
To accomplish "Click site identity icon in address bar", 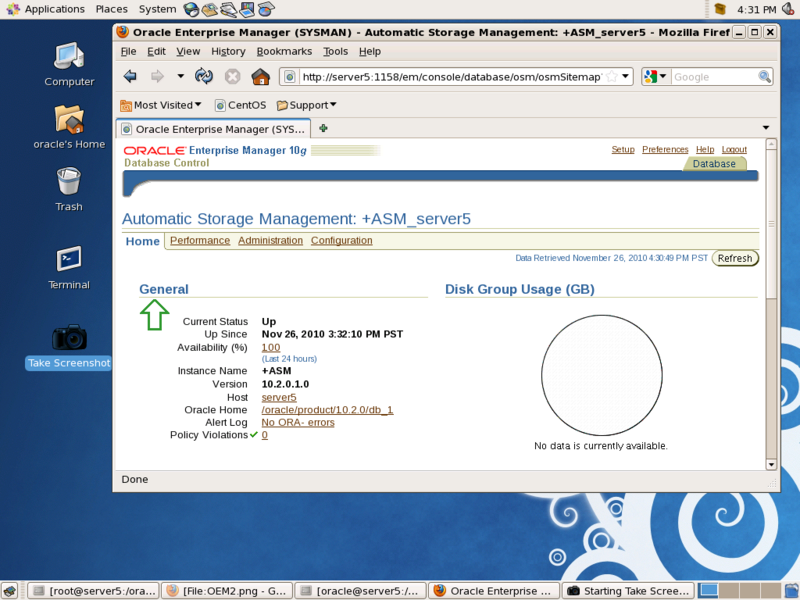I will (x=290, y=77).
